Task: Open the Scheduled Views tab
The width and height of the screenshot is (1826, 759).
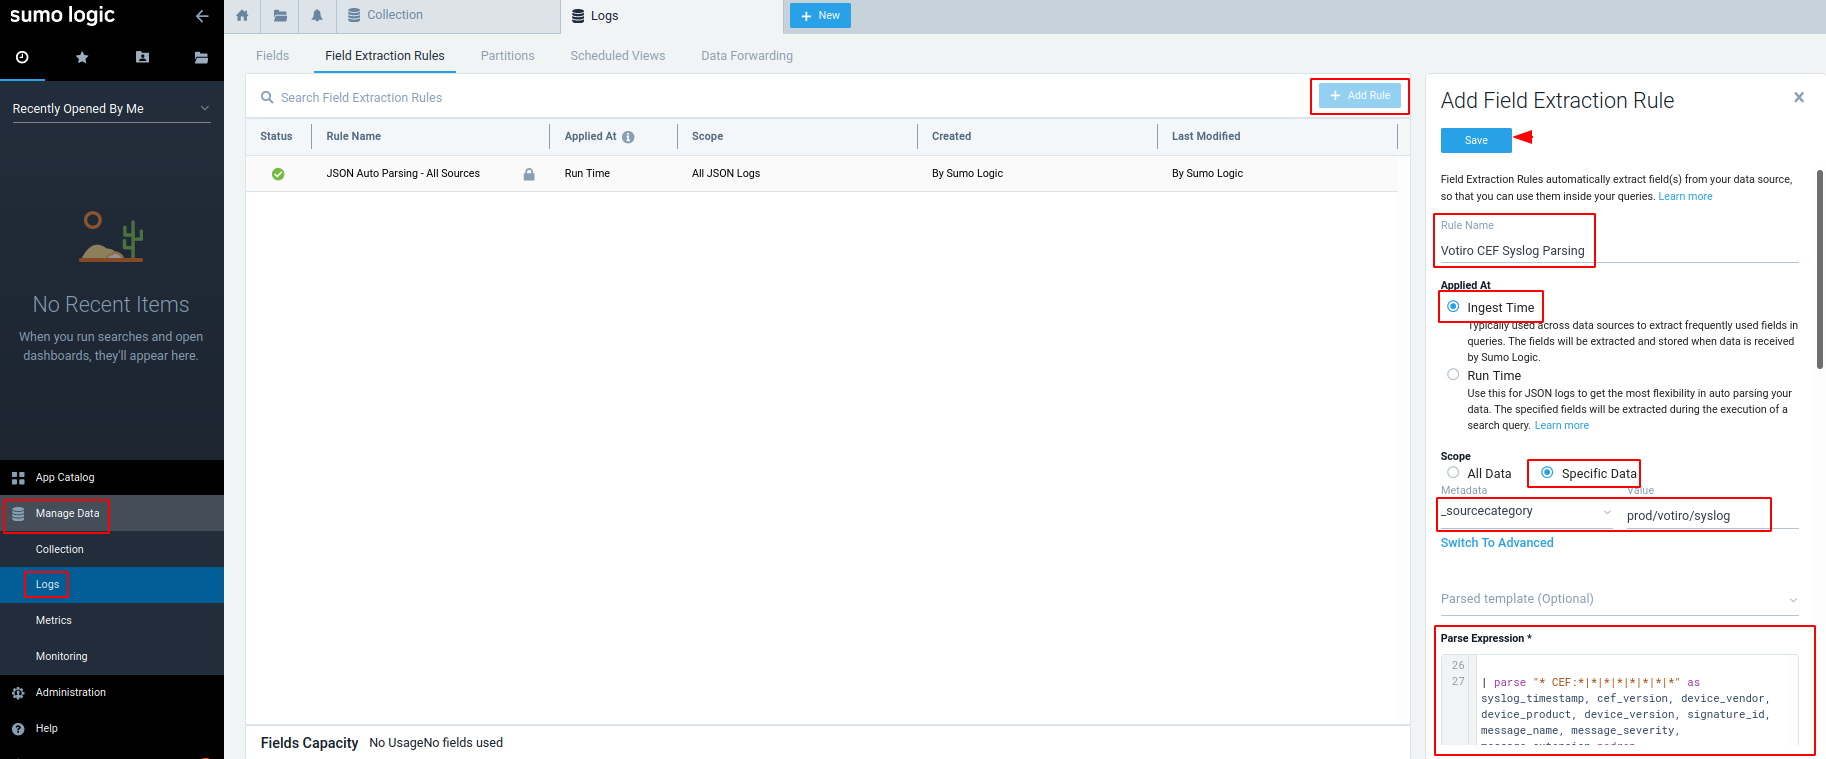Action: [x=618, y=56]
